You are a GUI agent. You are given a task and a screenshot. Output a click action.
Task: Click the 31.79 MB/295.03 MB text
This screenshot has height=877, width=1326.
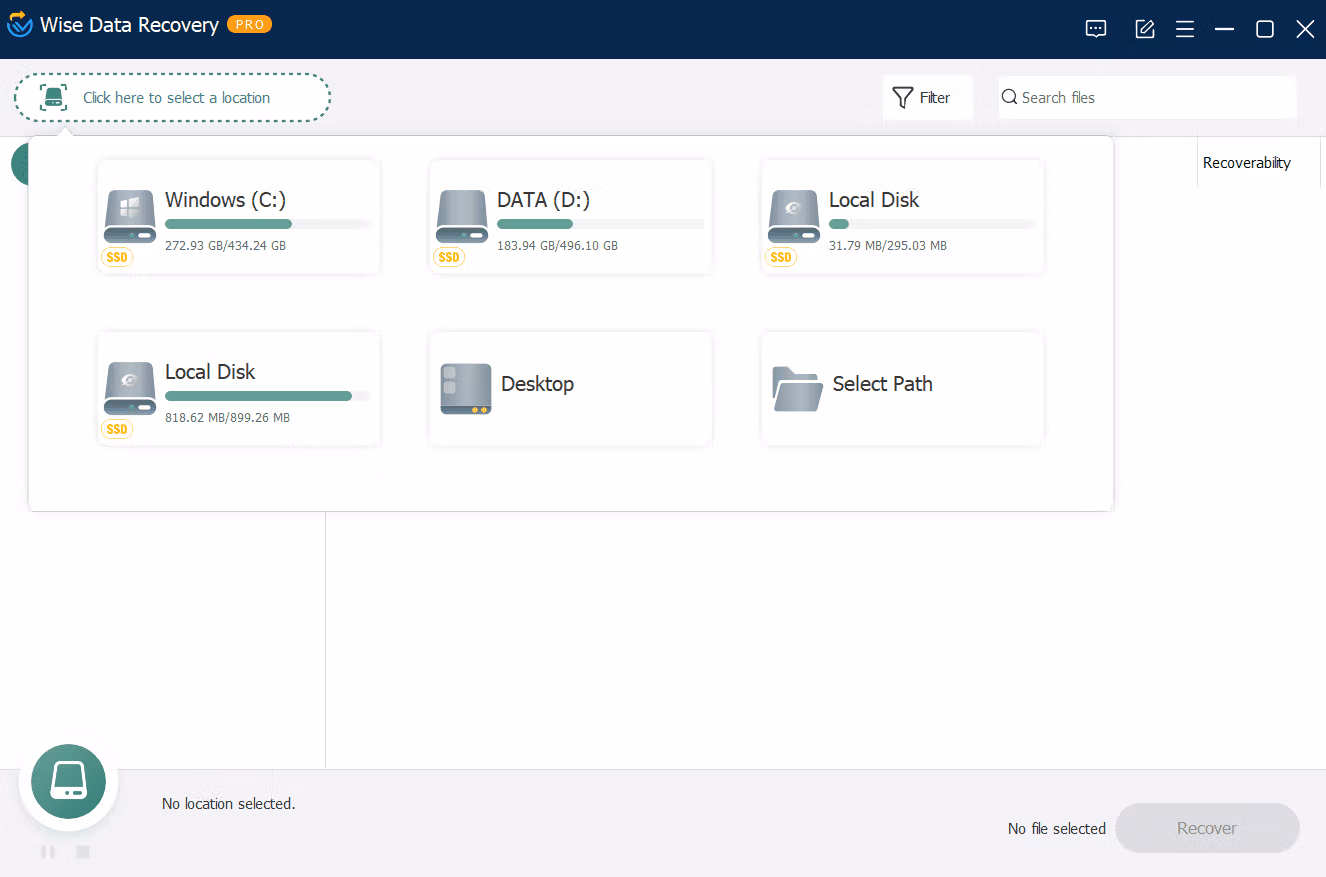pos(888,245)
